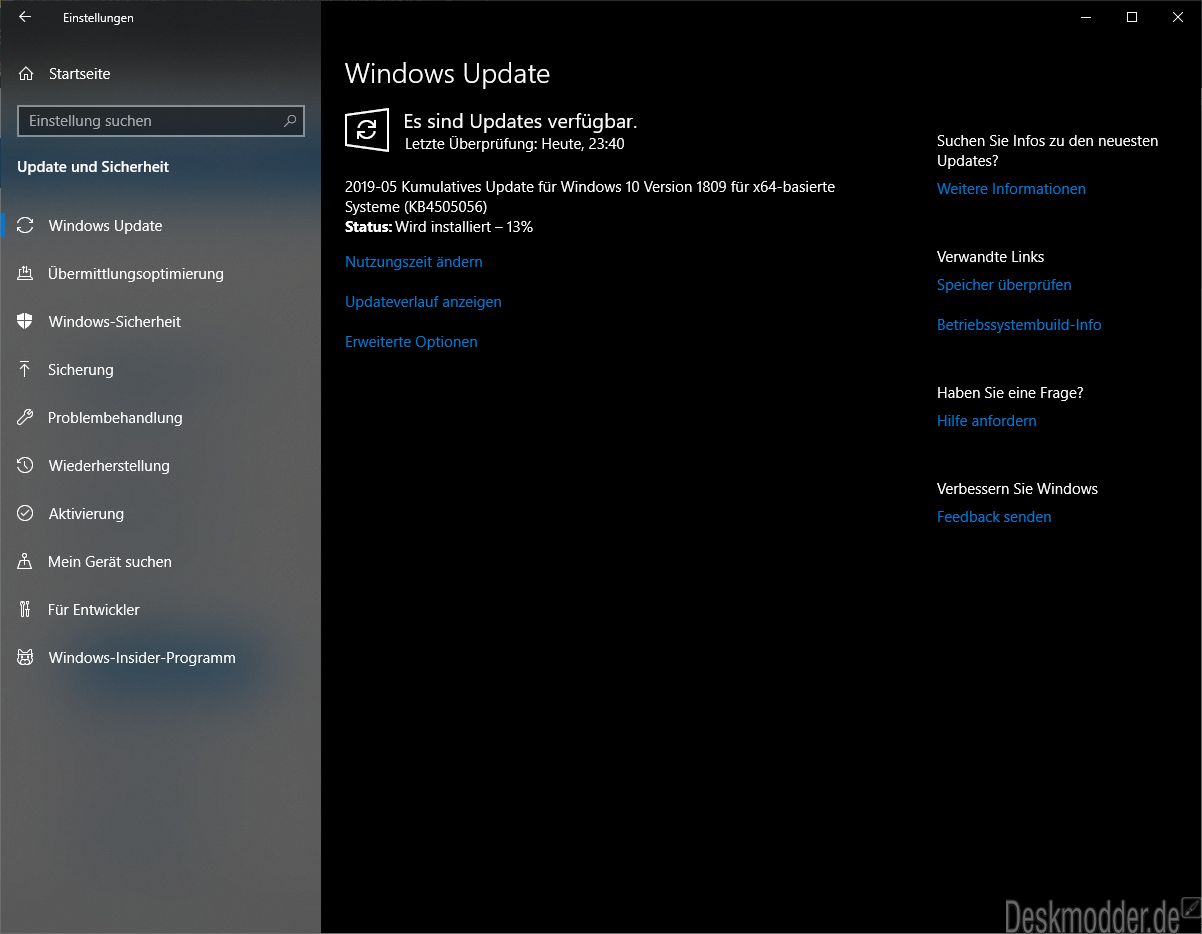Click Weitere Informationen link
1202x934 pixels.
pos(1011,189)
